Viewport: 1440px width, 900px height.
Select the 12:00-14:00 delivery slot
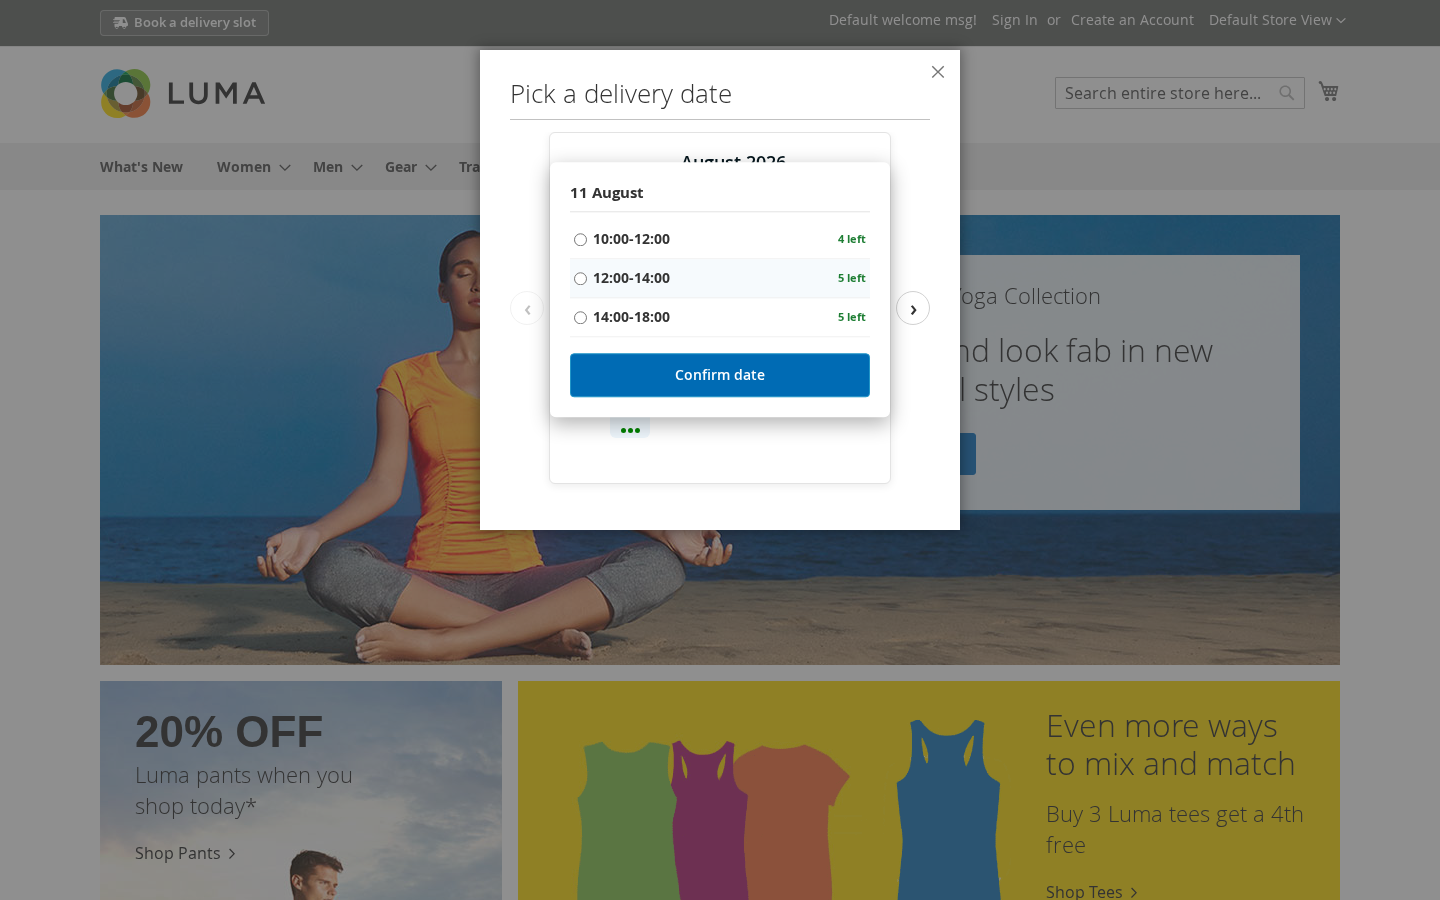580,279
